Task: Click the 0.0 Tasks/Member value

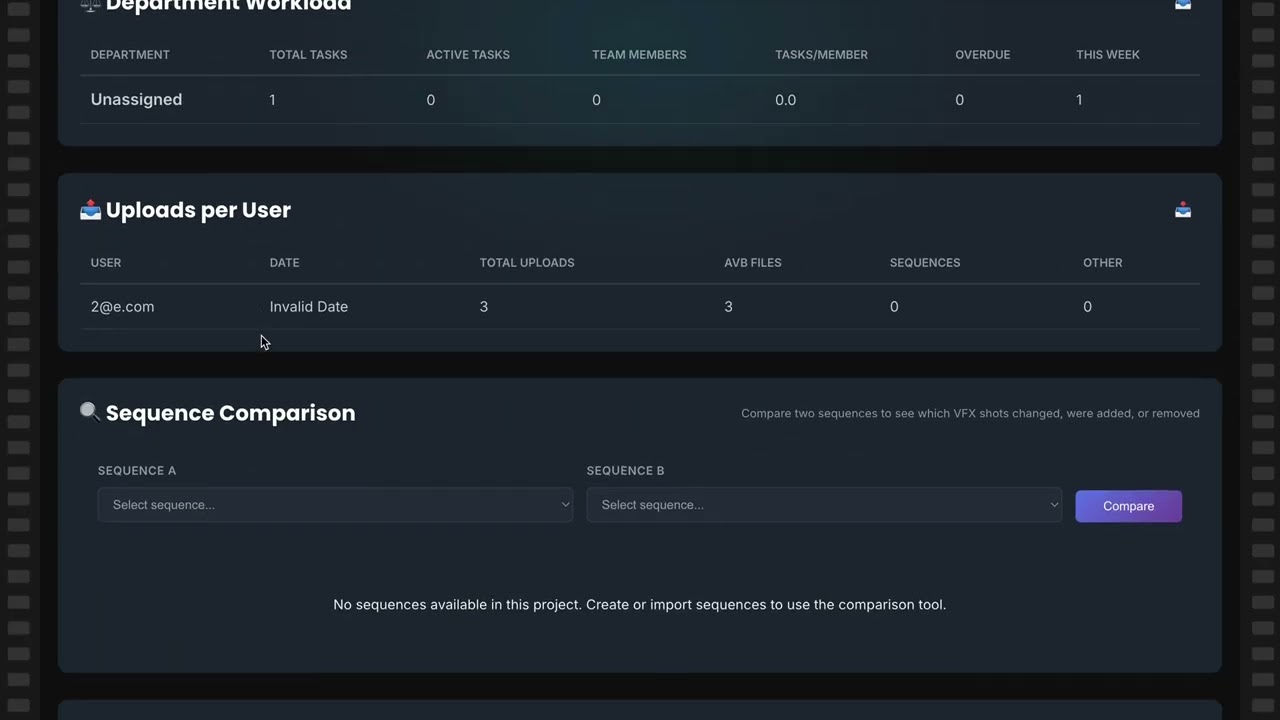Action: (786, 100)
